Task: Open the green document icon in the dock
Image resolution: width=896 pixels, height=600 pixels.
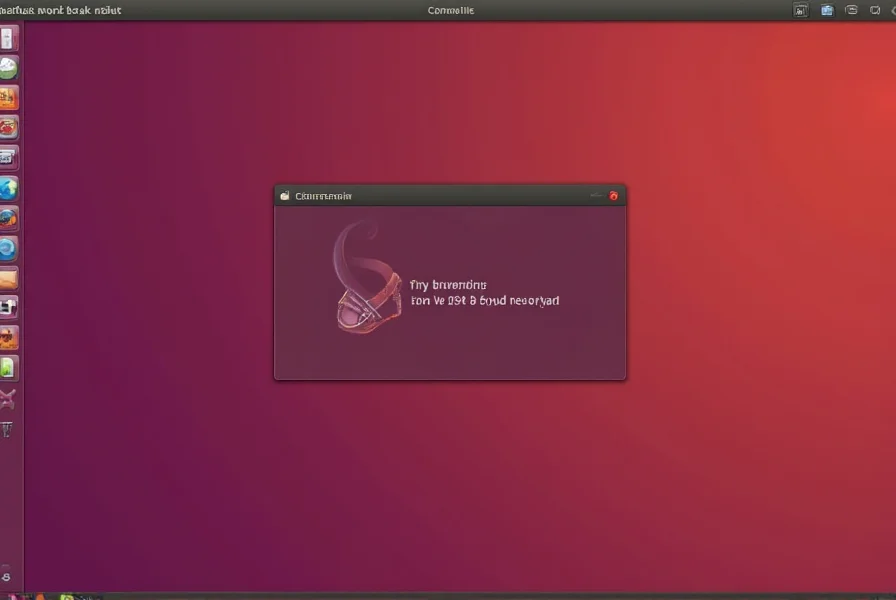Action: coord(8,368)
